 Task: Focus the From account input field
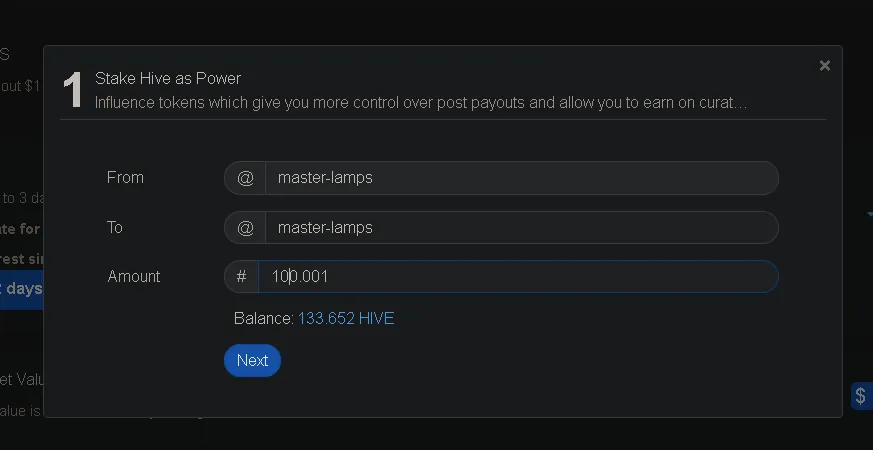point(520,178)
